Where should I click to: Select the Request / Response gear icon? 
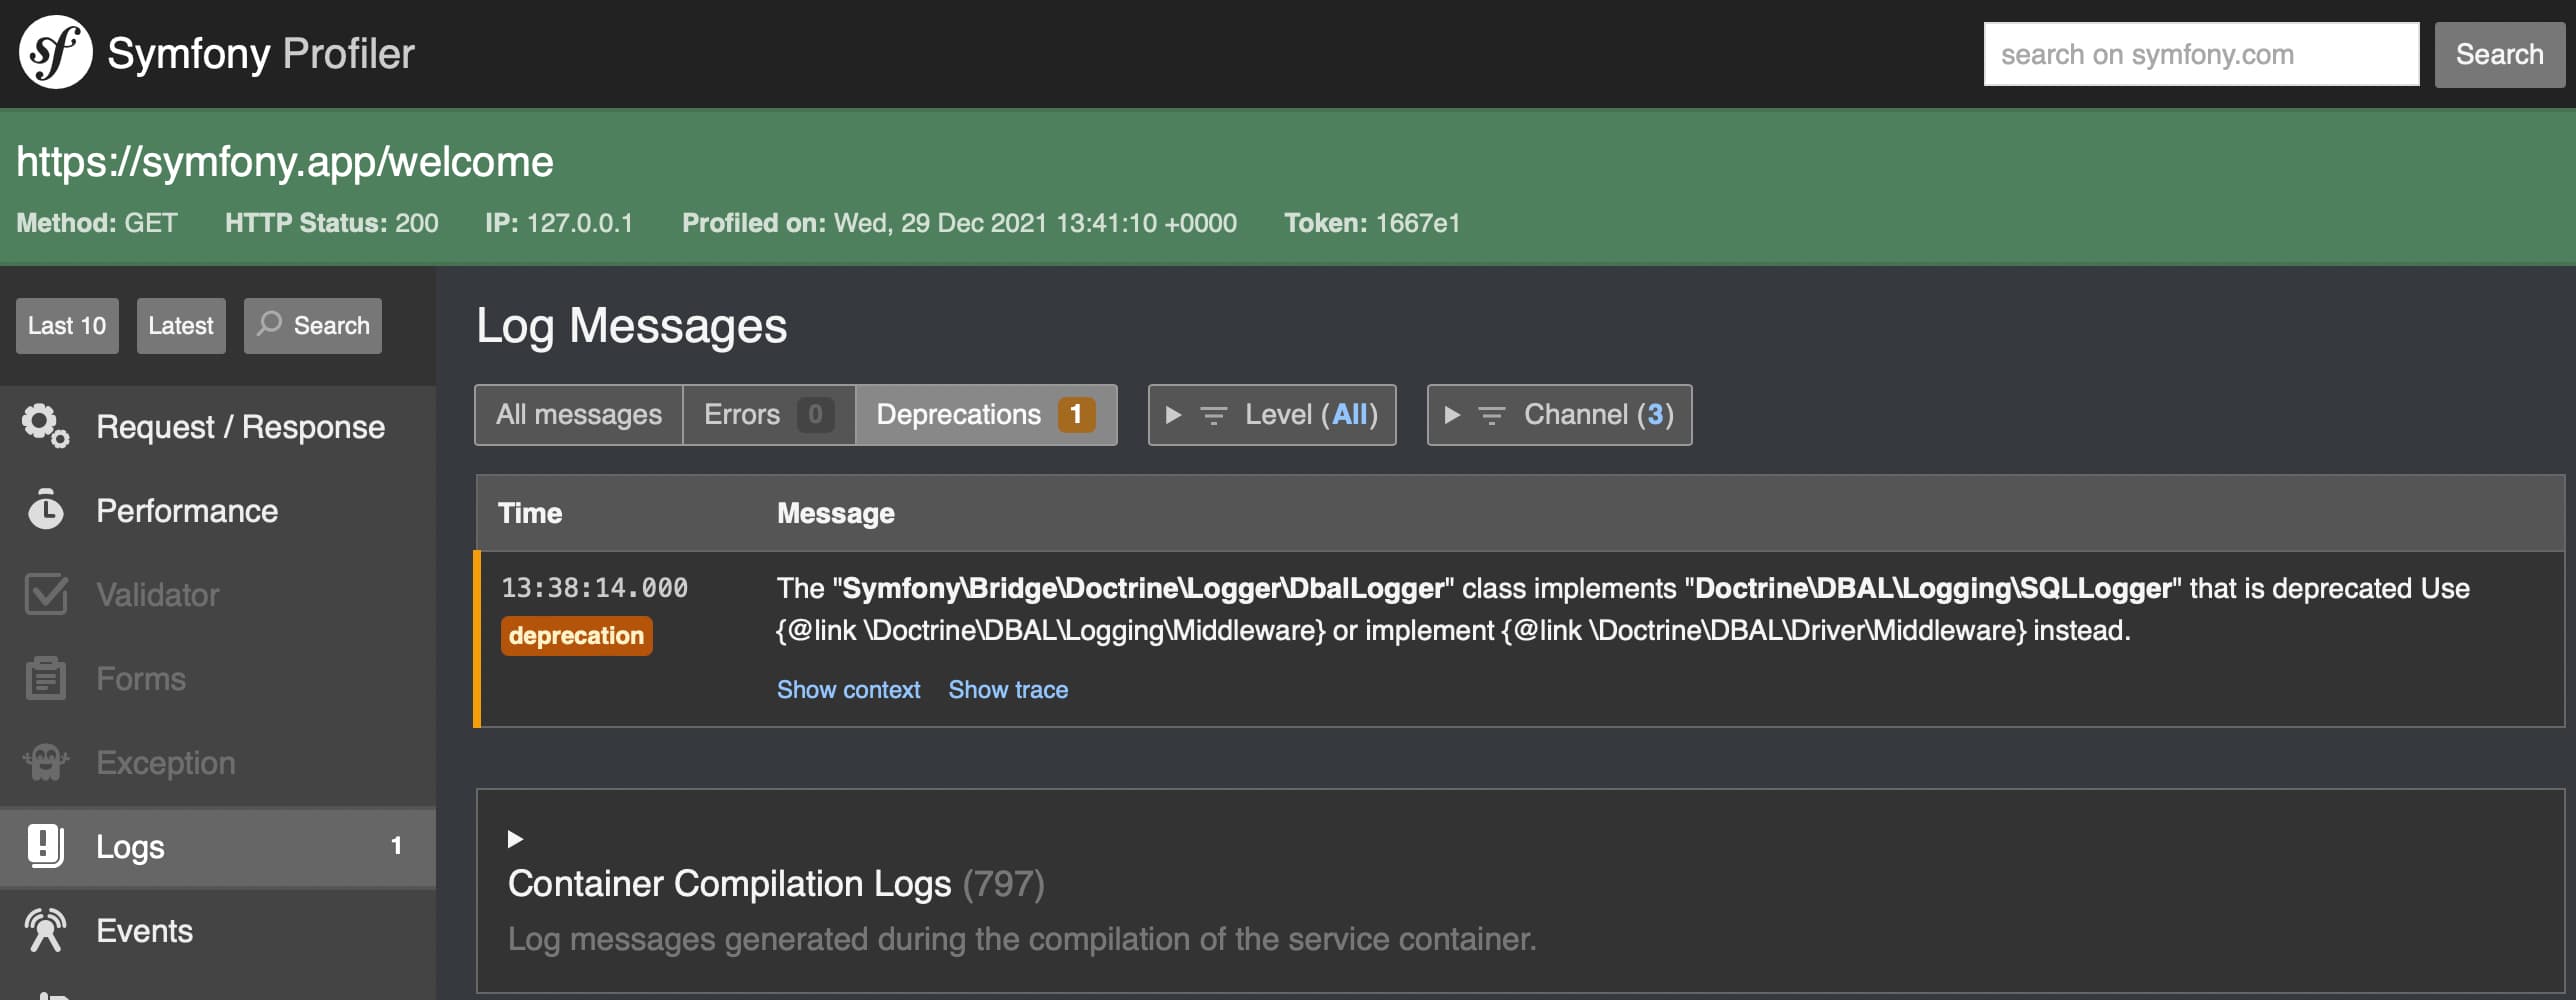pyautogui.click(x=43, y=426)
